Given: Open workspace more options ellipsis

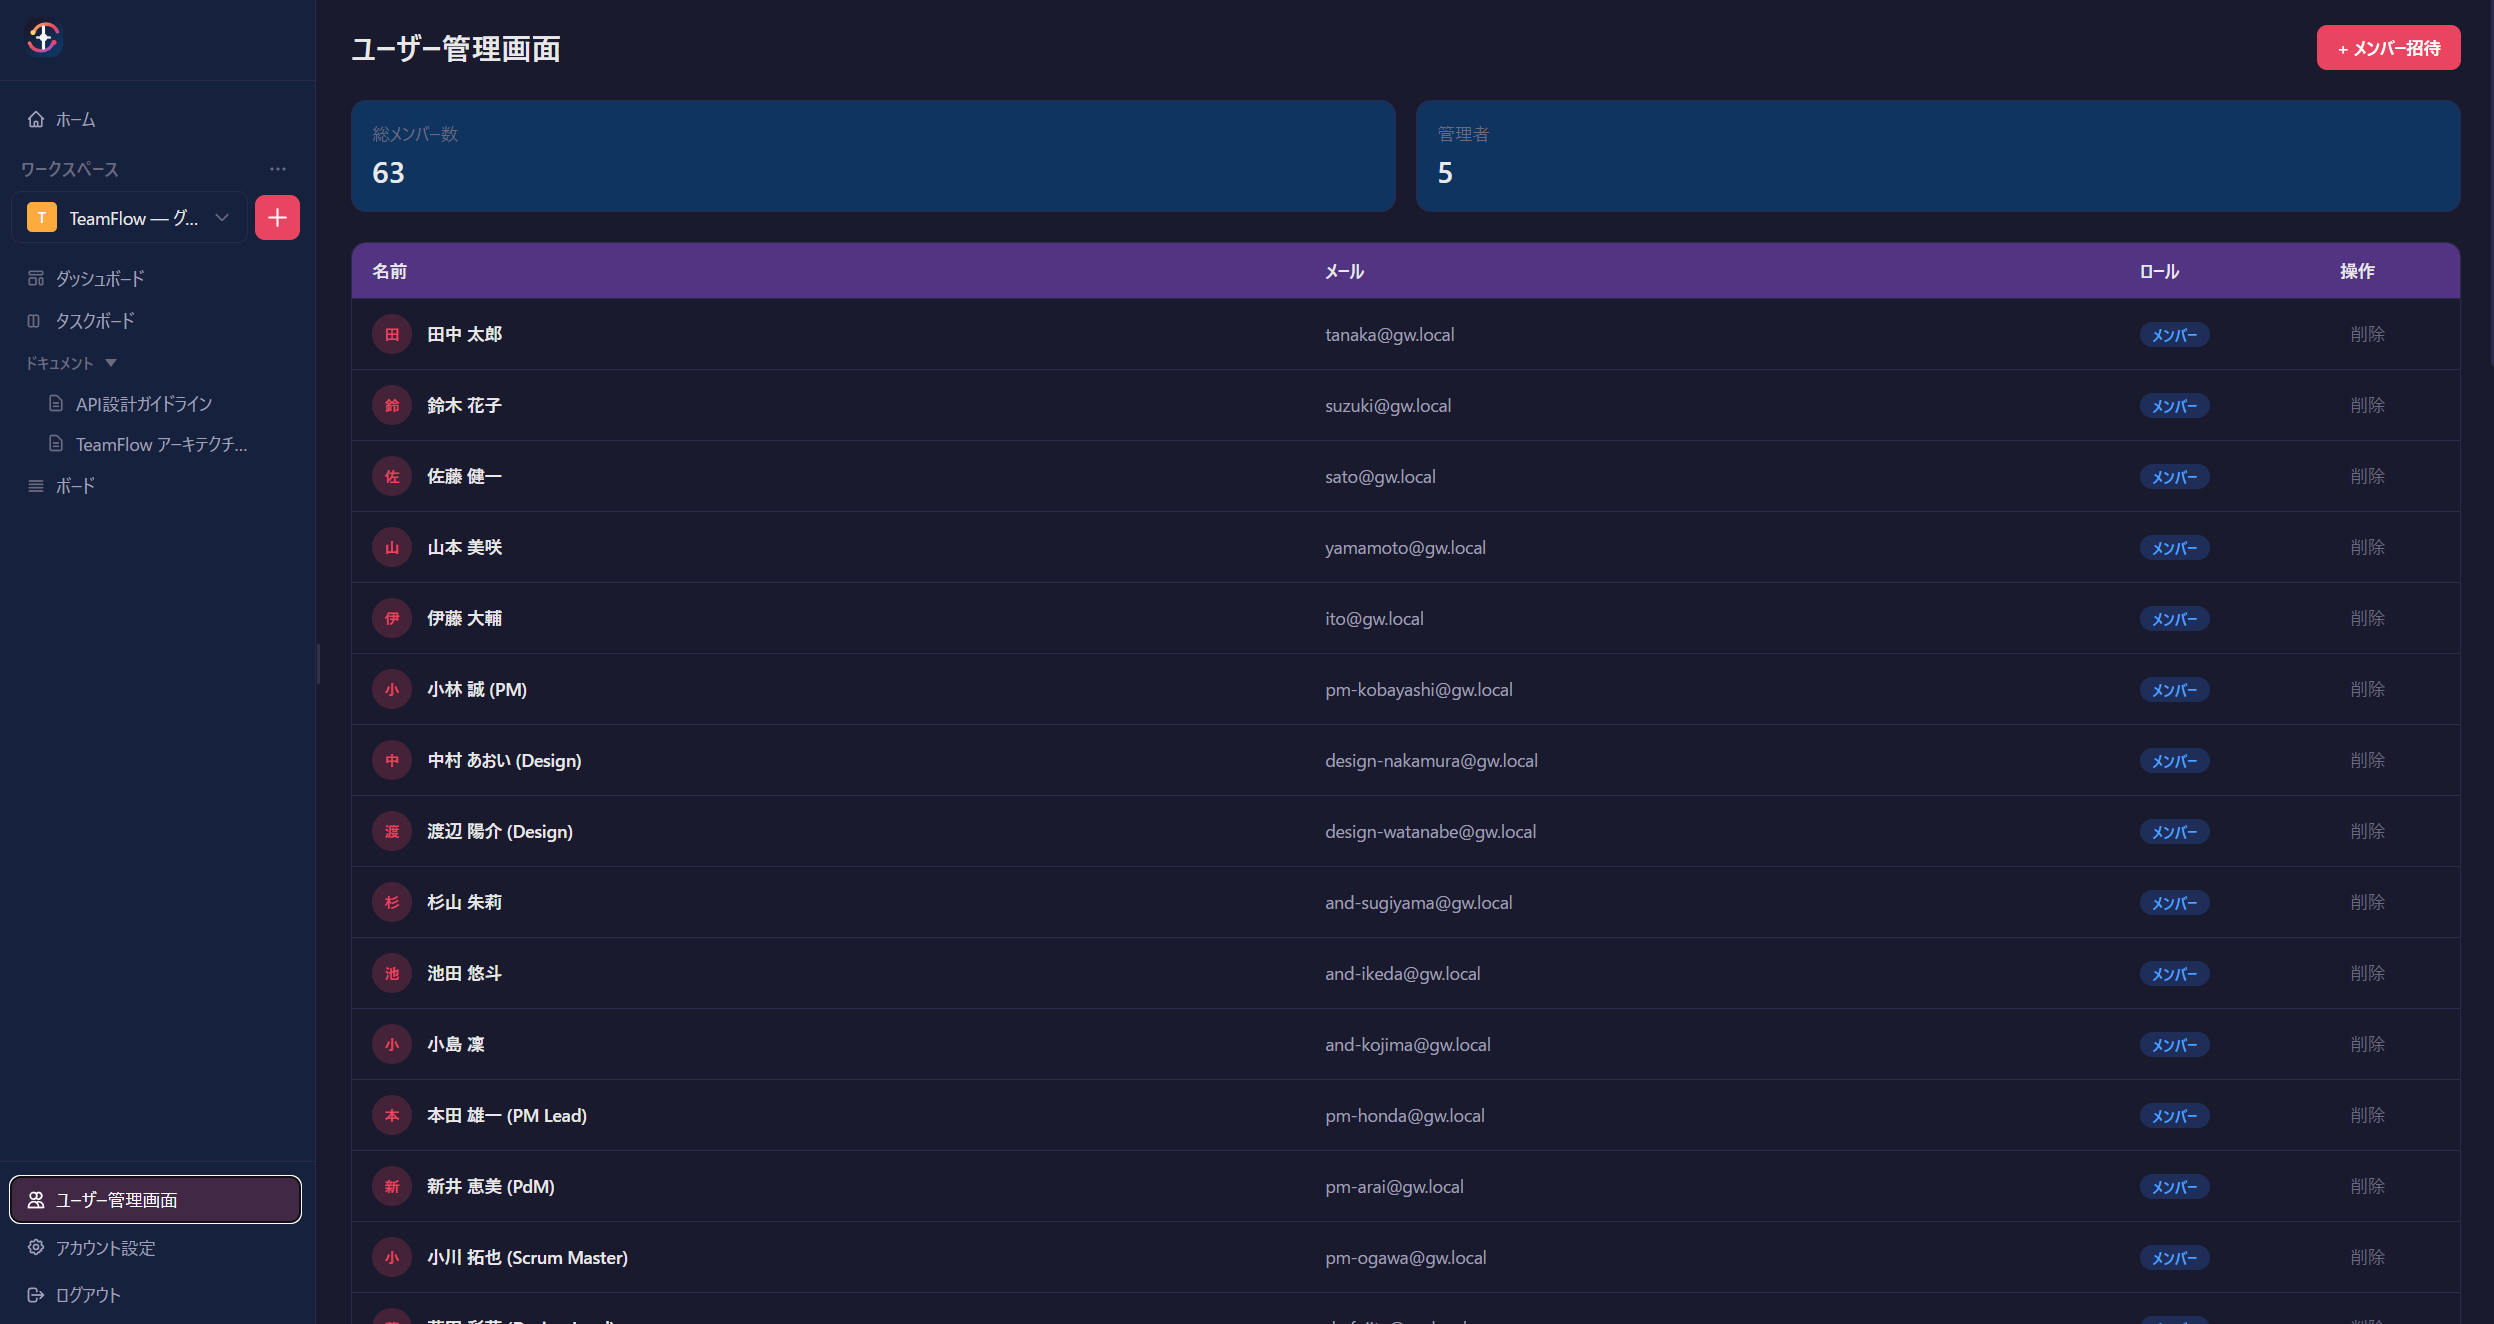Looking at the screenshot, I should [278, 169].
